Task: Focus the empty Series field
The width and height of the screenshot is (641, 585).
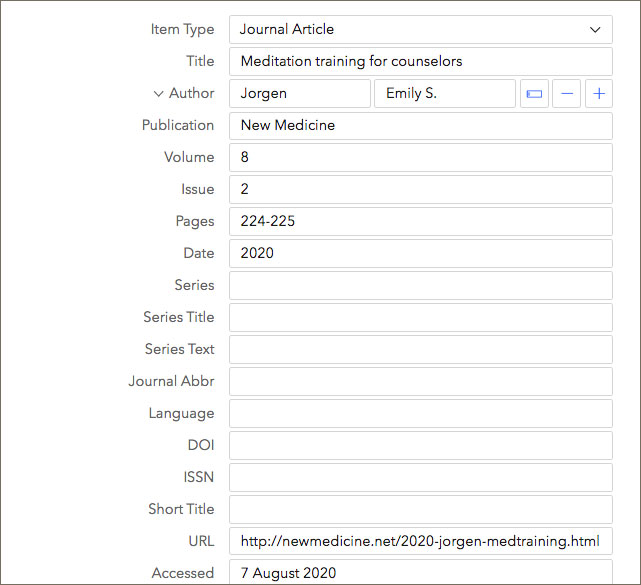Action: [x=420, y=285]
